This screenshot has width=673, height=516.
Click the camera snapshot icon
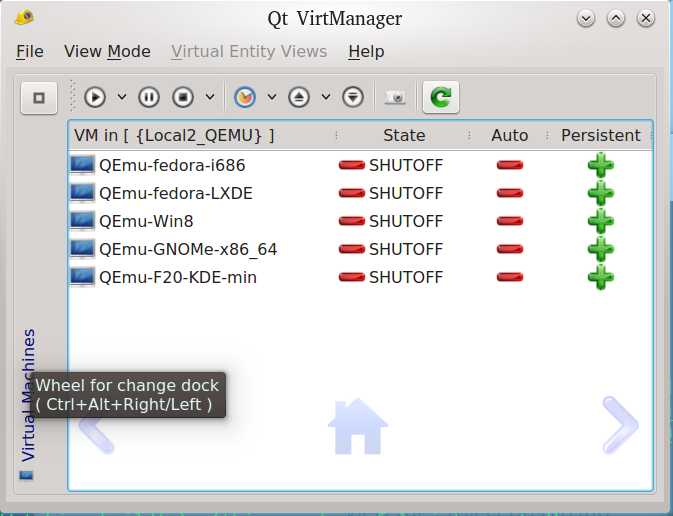pyautogui.click(x=395, y=97)
